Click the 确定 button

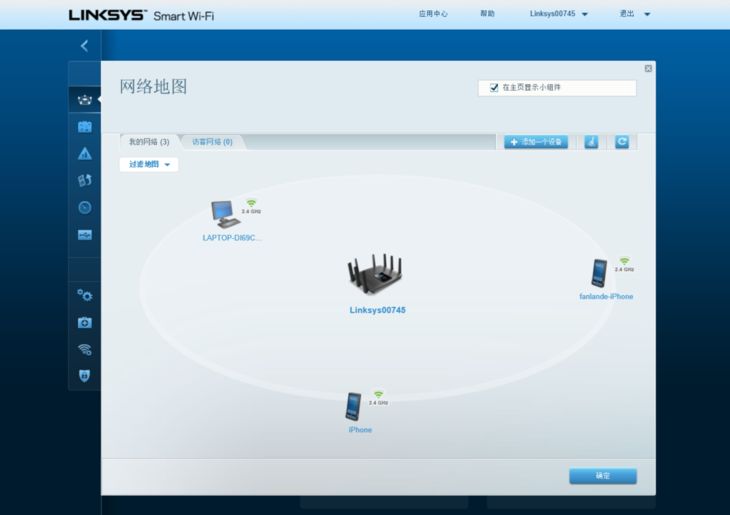coord(603,476)
